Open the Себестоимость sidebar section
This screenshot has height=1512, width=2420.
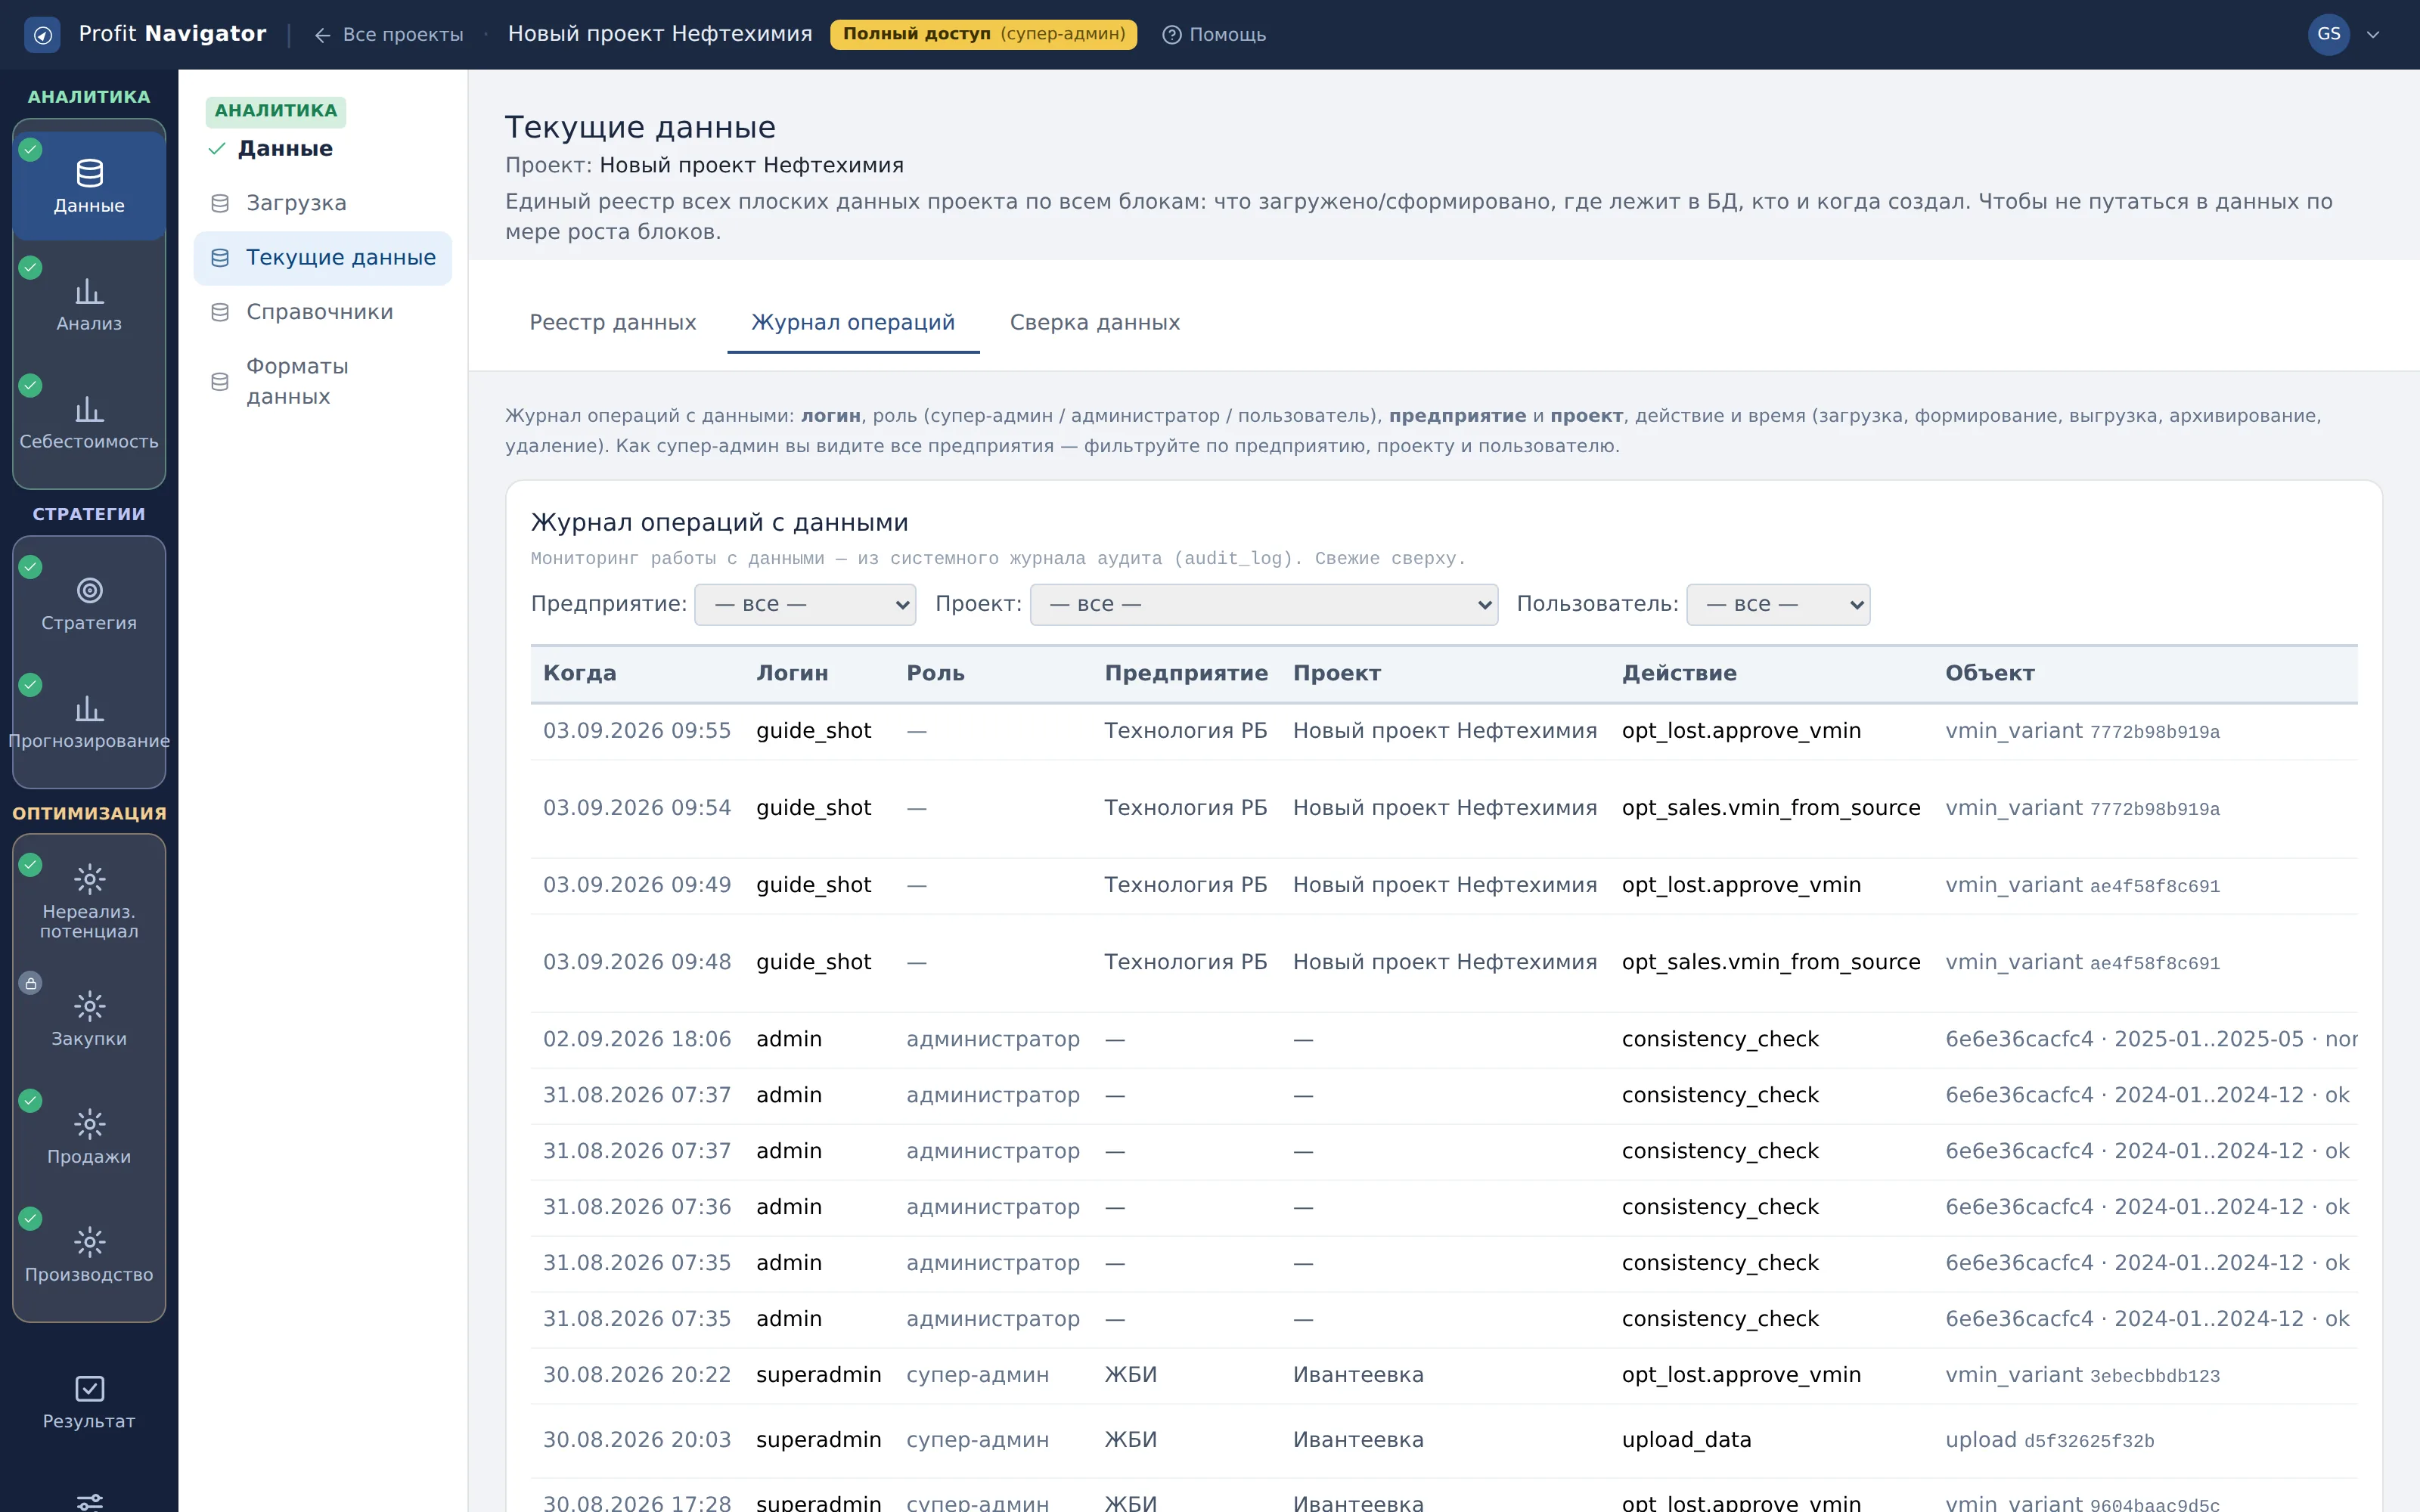coord(89,422)
